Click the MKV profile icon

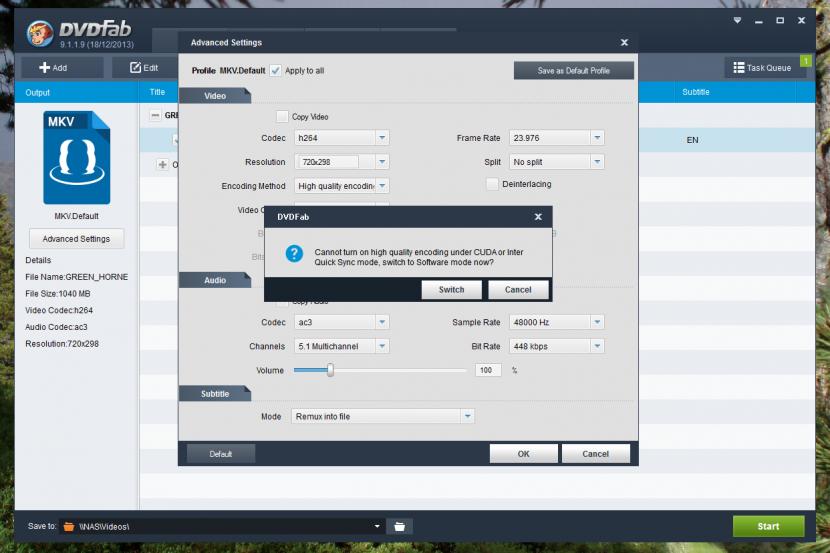(x=77, y=157)
